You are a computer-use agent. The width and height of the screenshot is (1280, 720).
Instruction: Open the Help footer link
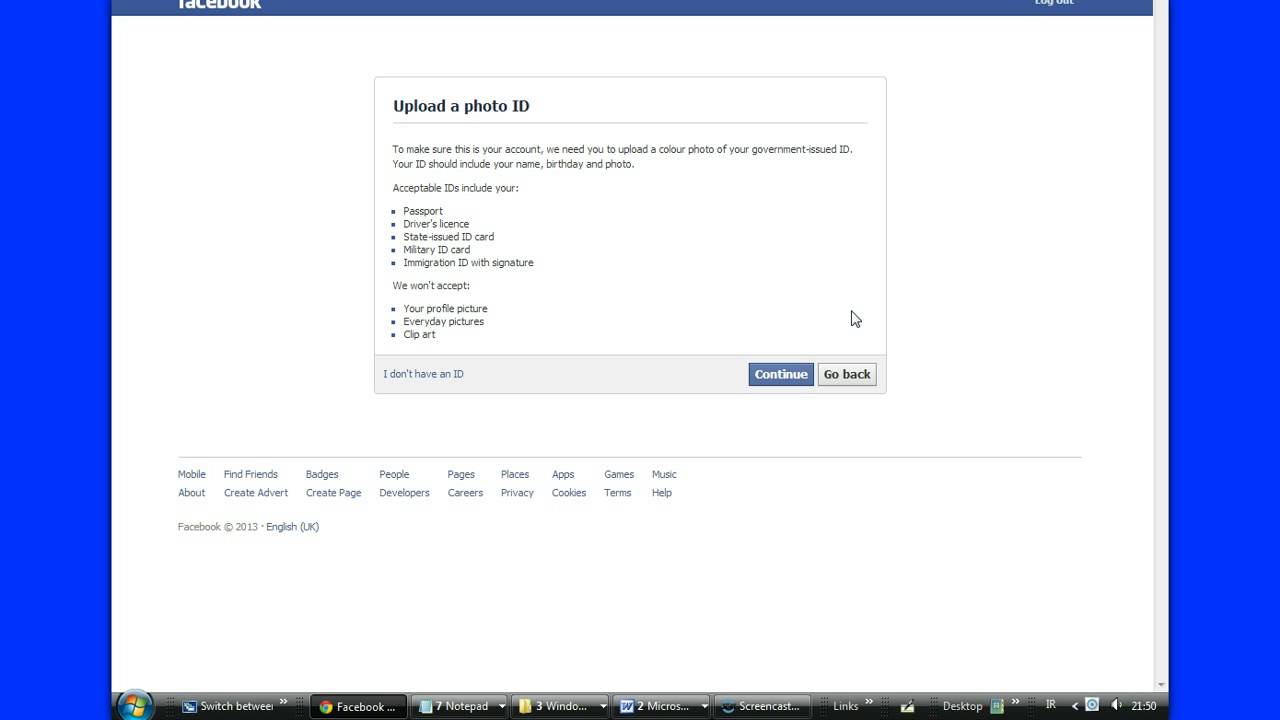pyautogui.click(x=662, y=493)
